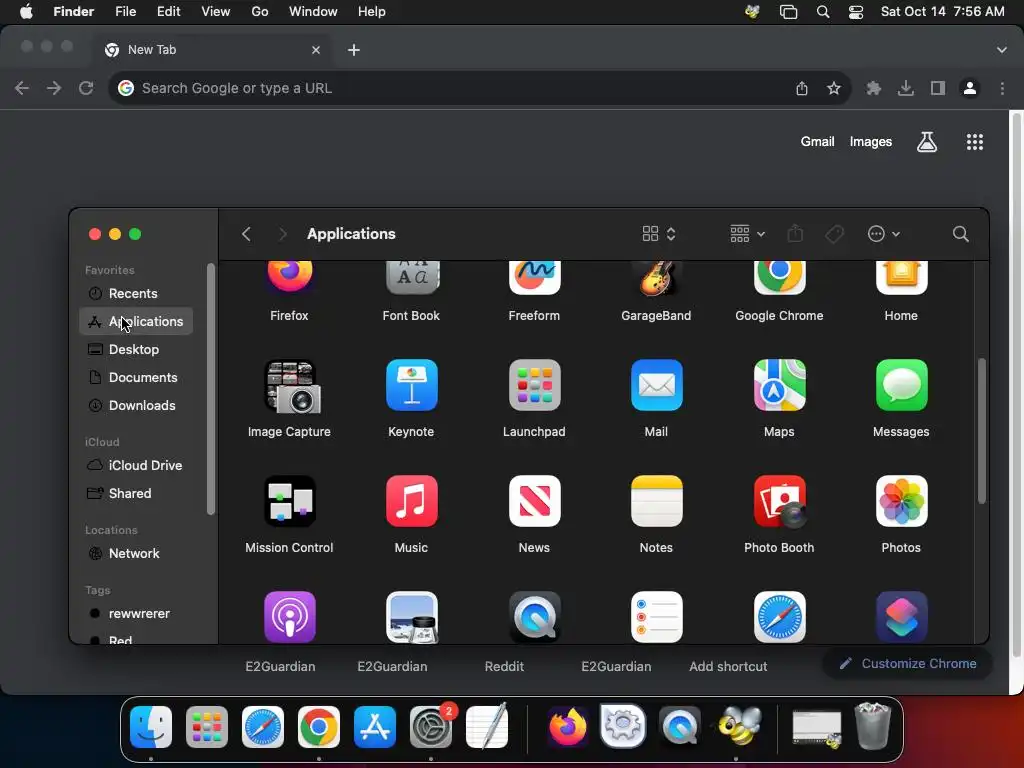Open Finder group-by options dropdown
1024x768 pixels.
[x=747, y=234]
